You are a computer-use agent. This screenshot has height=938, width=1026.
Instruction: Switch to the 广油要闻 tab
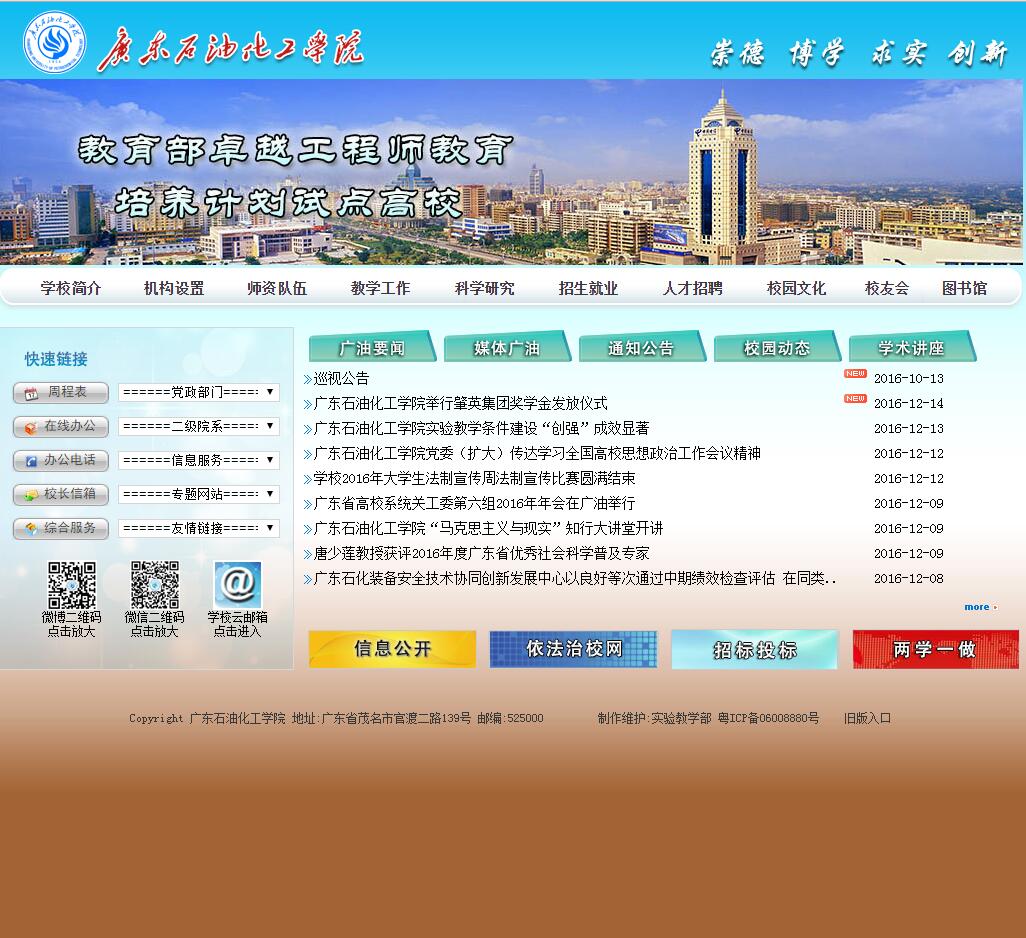[x=372, y=347]
